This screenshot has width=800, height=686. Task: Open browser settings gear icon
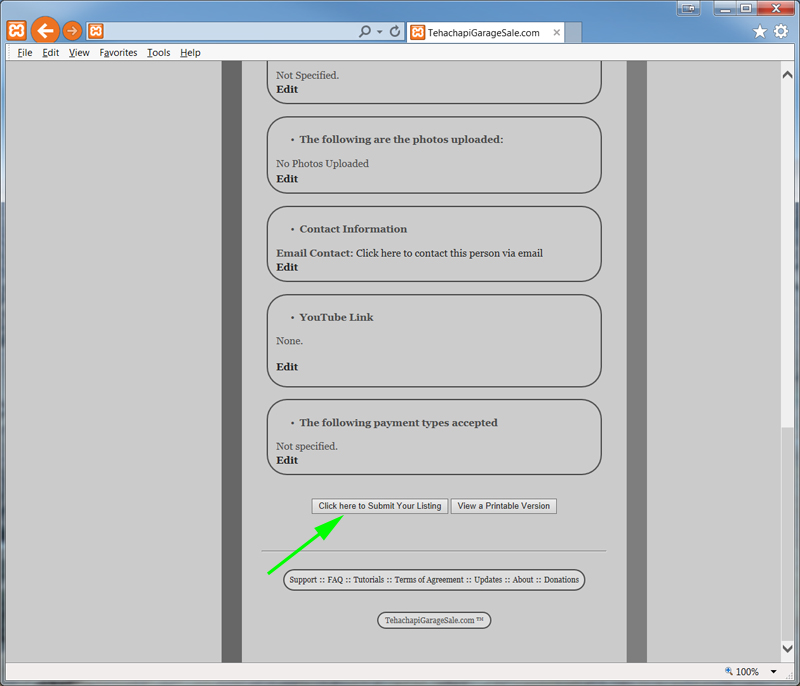point(781,32)
